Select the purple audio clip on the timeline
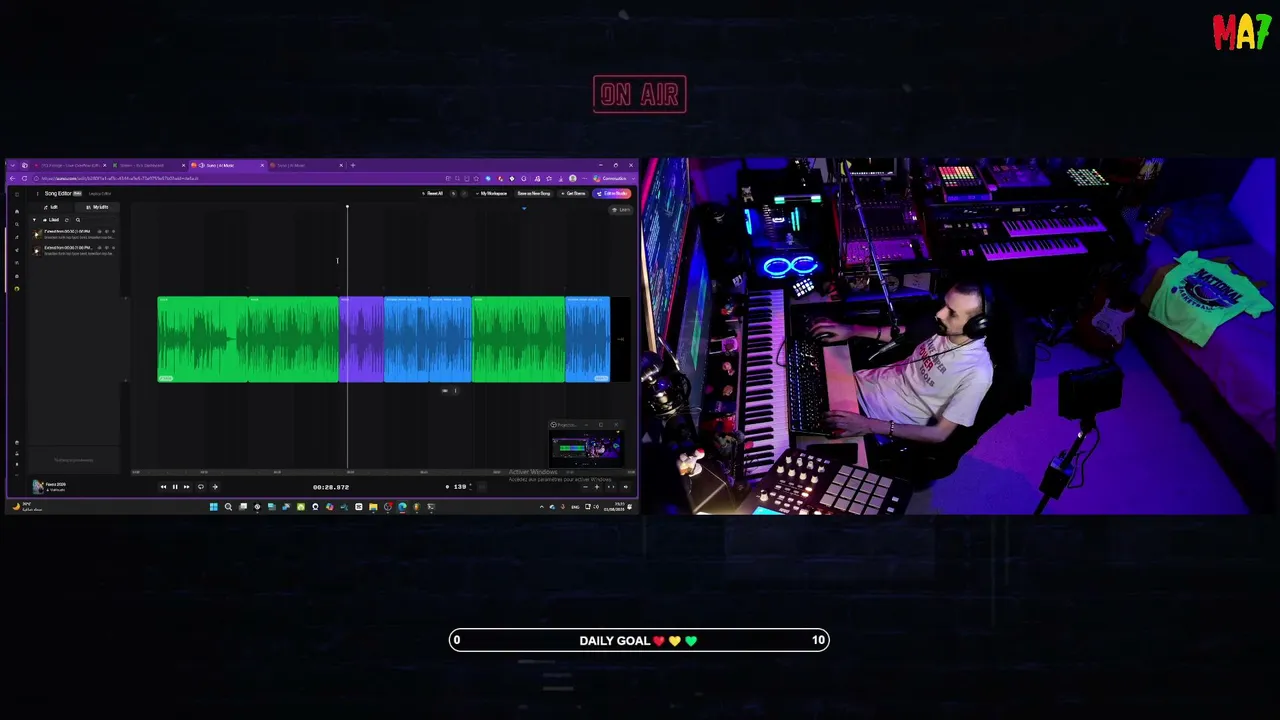Screen dimensions: 1280x720 pyautogui.click(x=361, y=339)
